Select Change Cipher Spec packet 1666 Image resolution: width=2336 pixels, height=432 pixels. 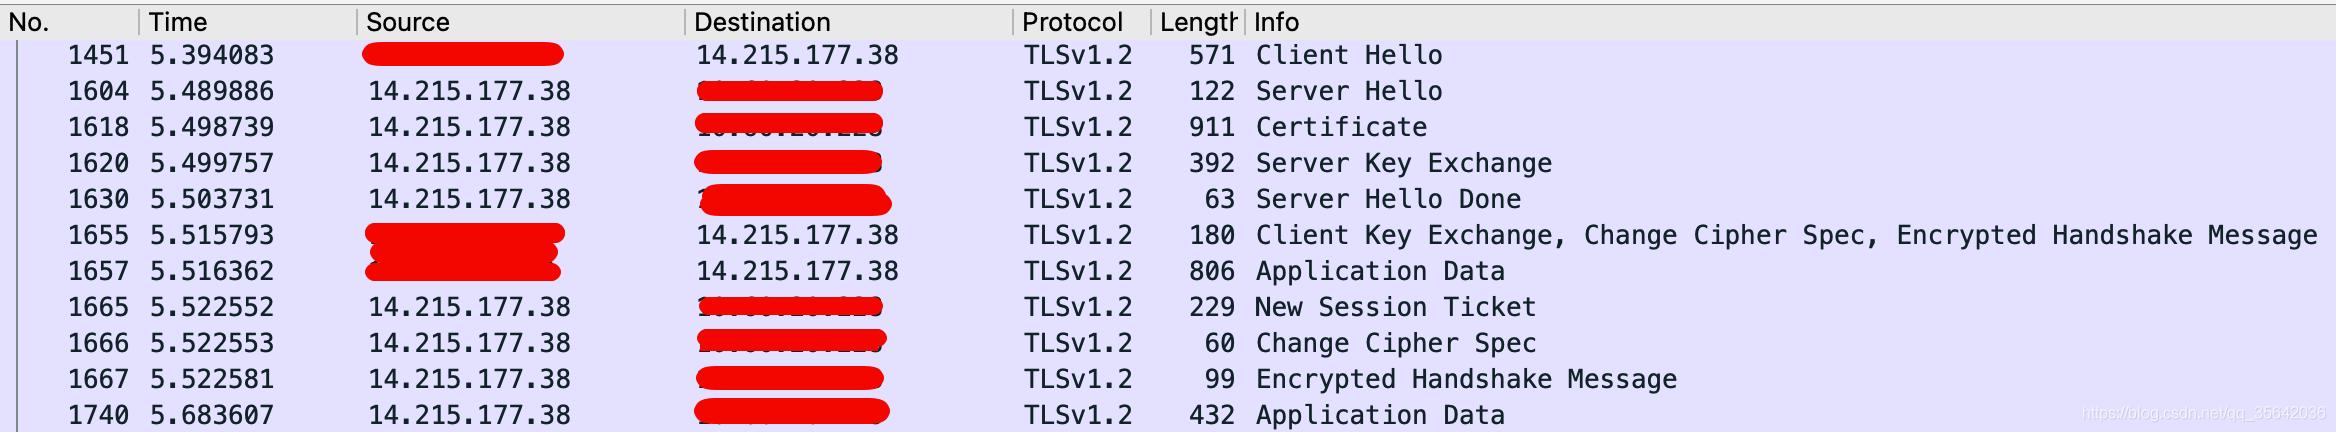coord(1395,343)
